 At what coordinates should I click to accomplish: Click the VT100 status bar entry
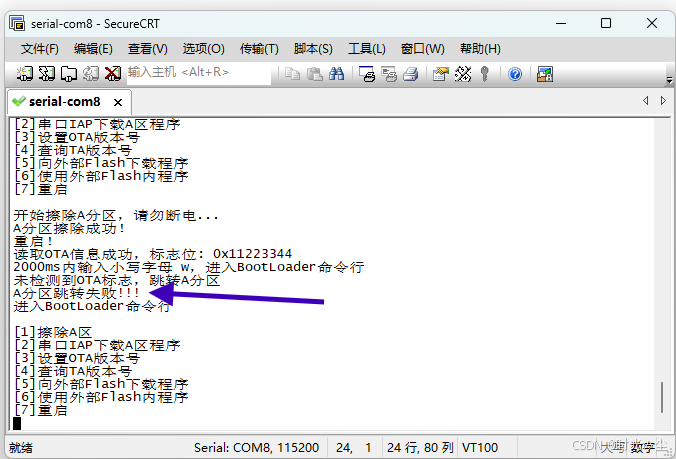[x=480, y=448]
